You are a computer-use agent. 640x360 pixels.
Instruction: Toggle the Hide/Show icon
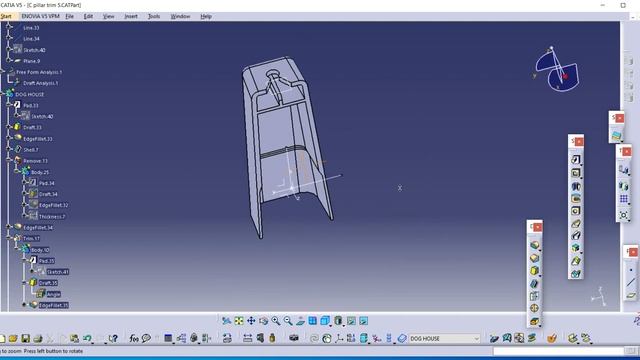point(351,321)
